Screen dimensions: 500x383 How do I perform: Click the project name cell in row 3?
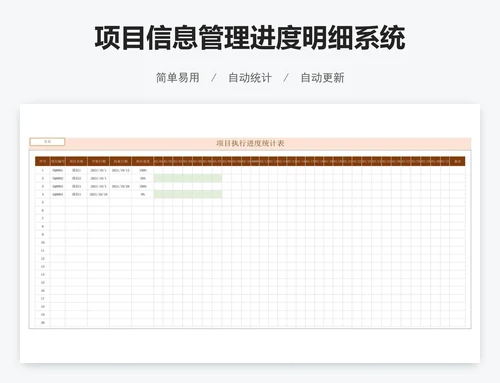coord(76,186)
